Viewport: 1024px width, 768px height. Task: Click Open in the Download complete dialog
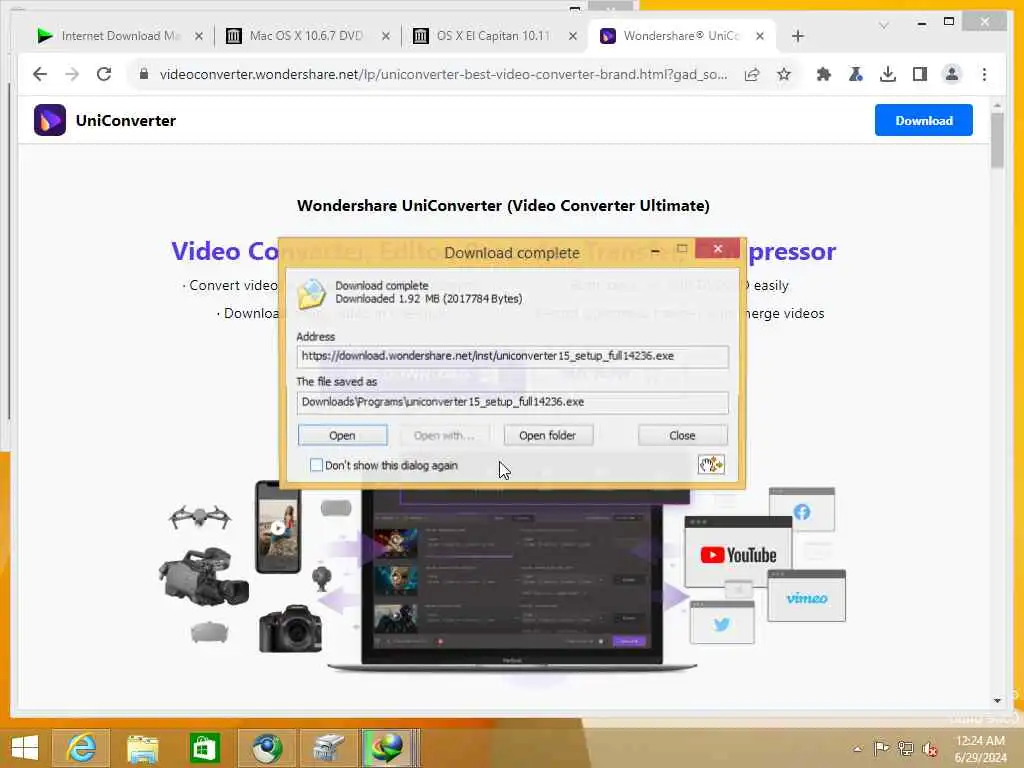pos(342,436)
